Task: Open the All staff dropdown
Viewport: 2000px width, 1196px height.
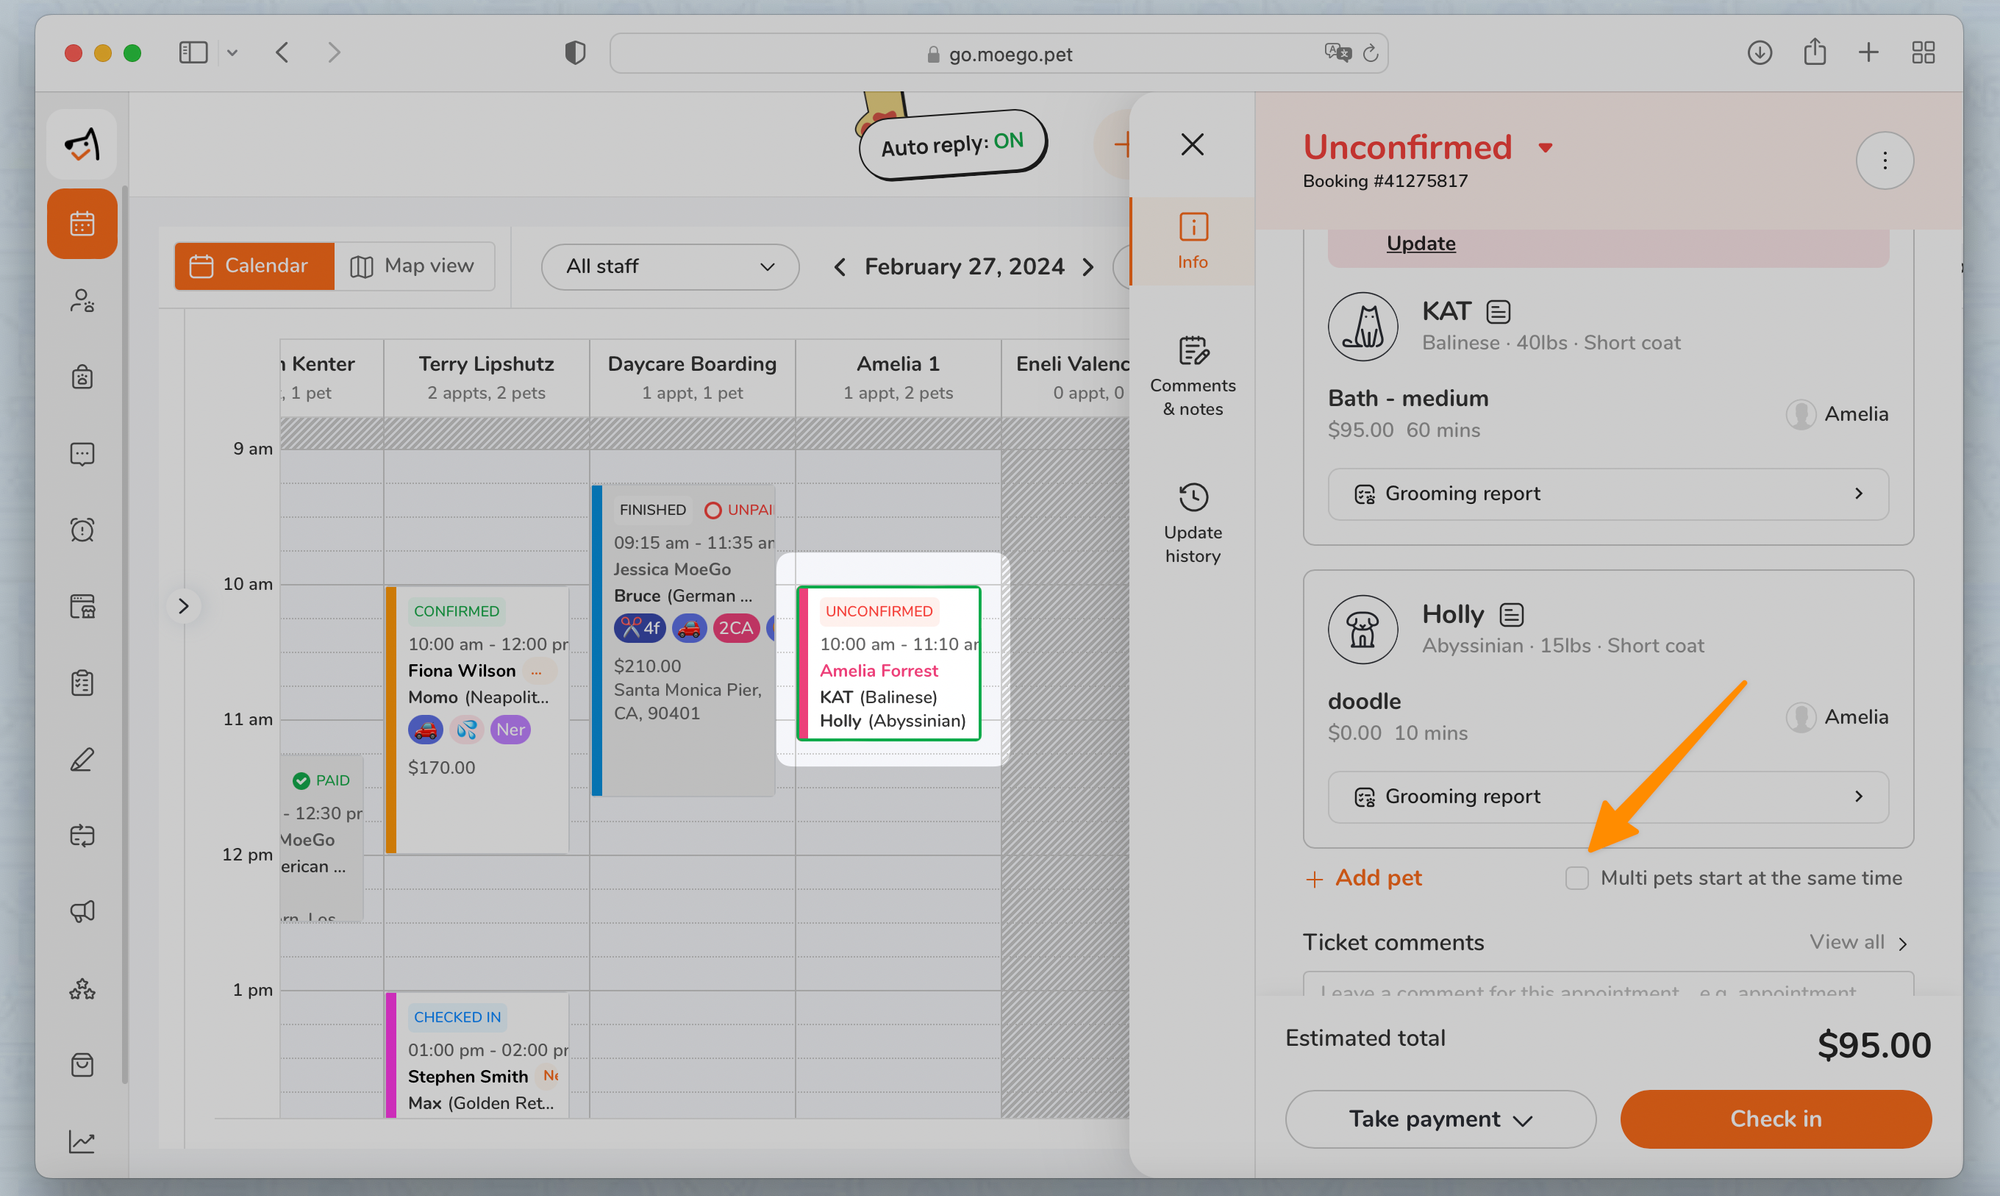Action: coord(669,267)
